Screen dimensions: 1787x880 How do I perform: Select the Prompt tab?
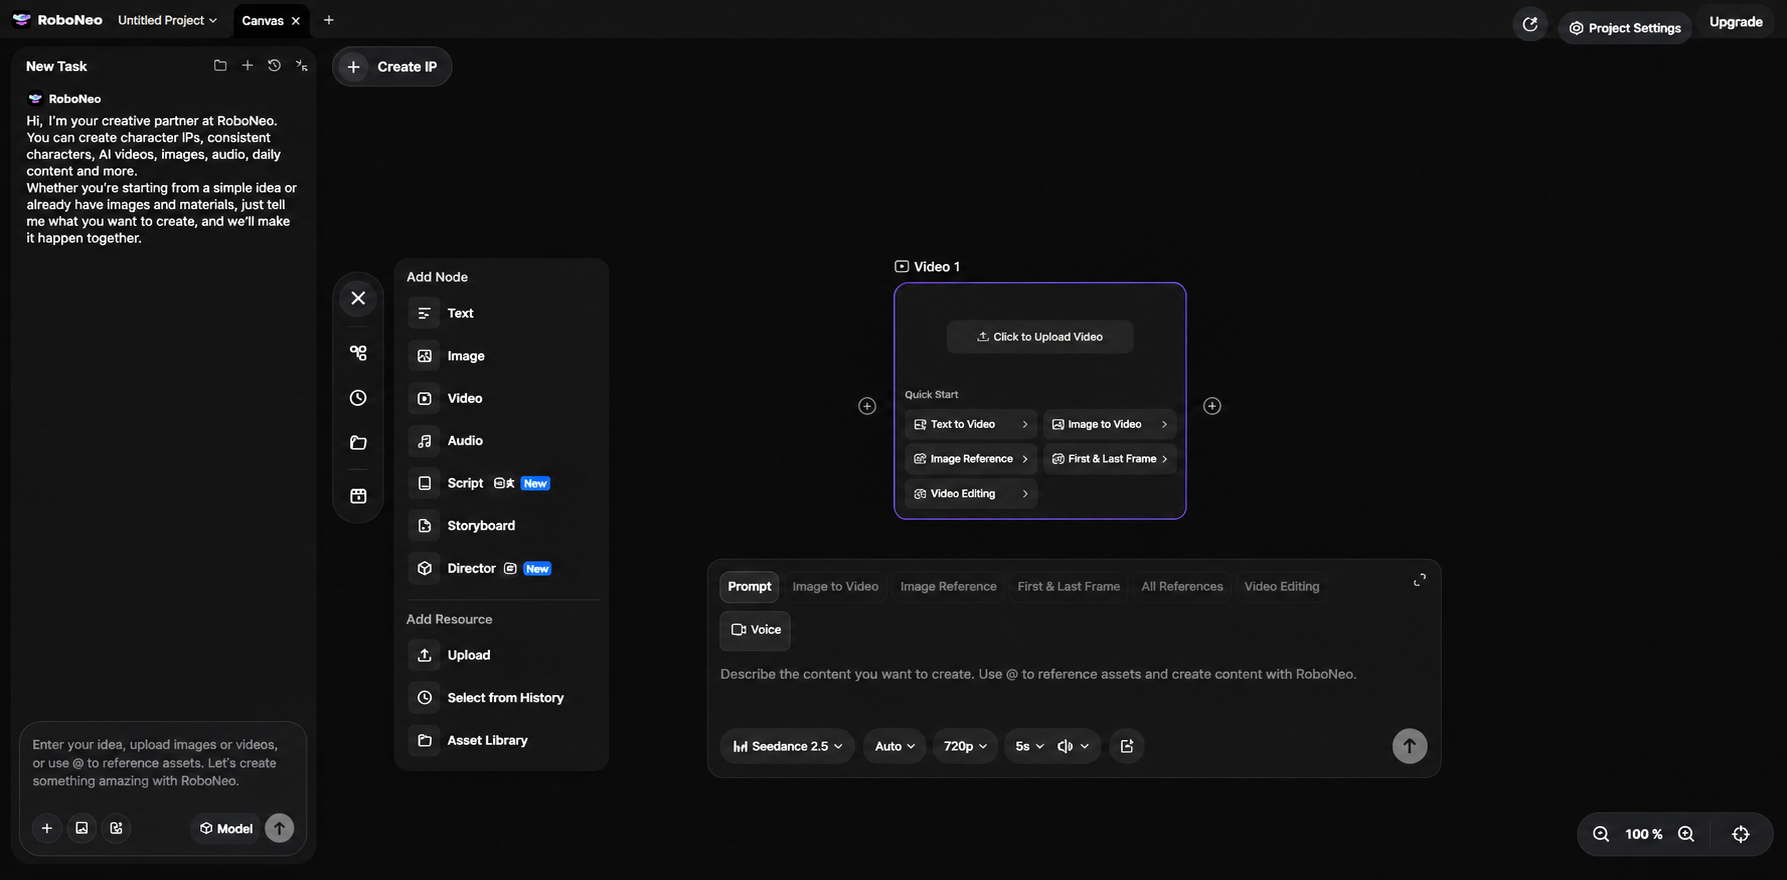coord(750,587)
